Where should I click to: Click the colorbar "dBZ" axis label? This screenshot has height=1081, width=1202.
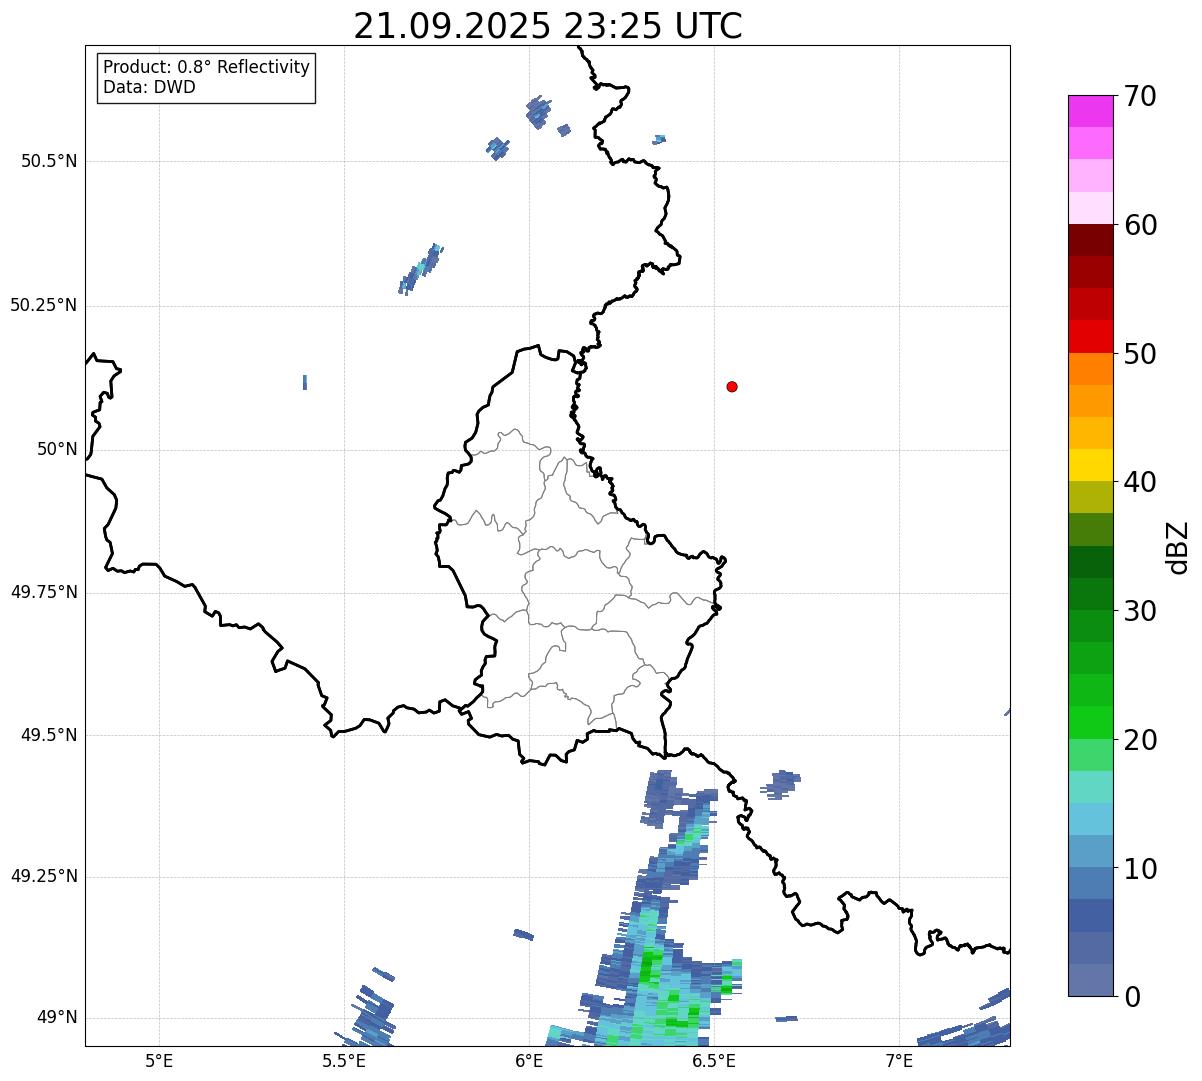(1178, 546)
